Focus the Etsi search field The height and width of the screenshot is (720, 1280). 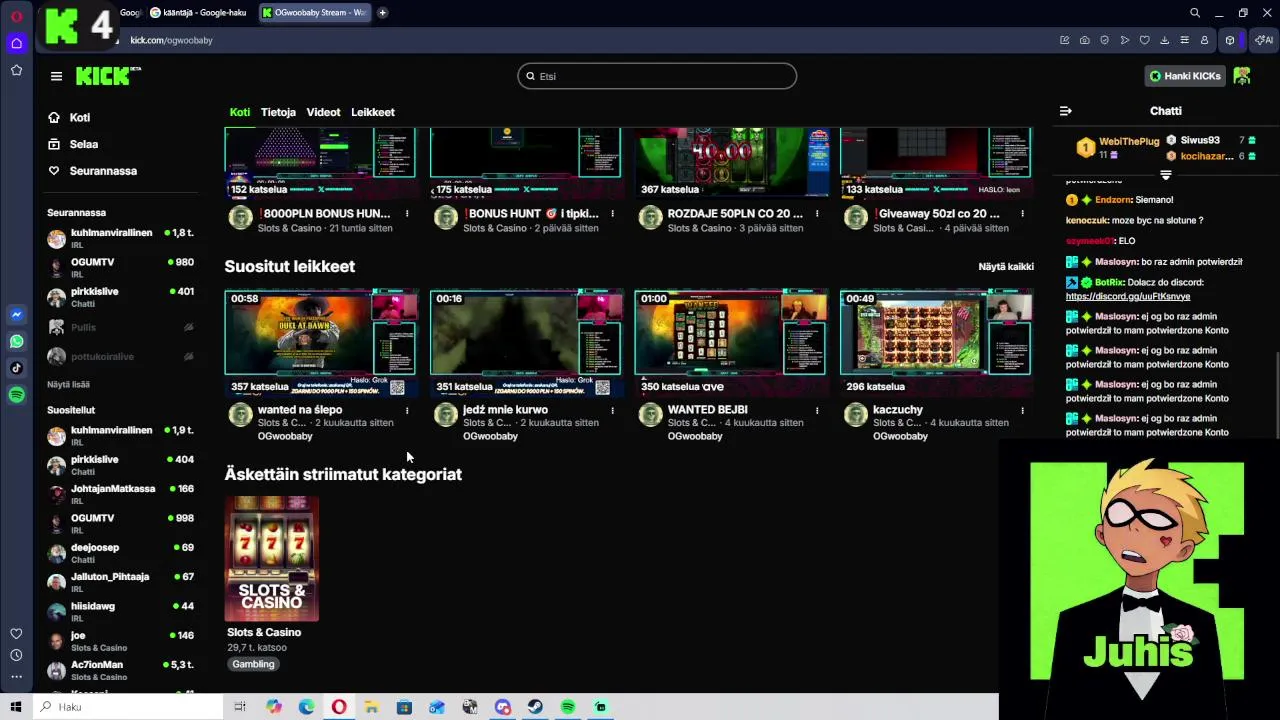(x=657, y=76)
